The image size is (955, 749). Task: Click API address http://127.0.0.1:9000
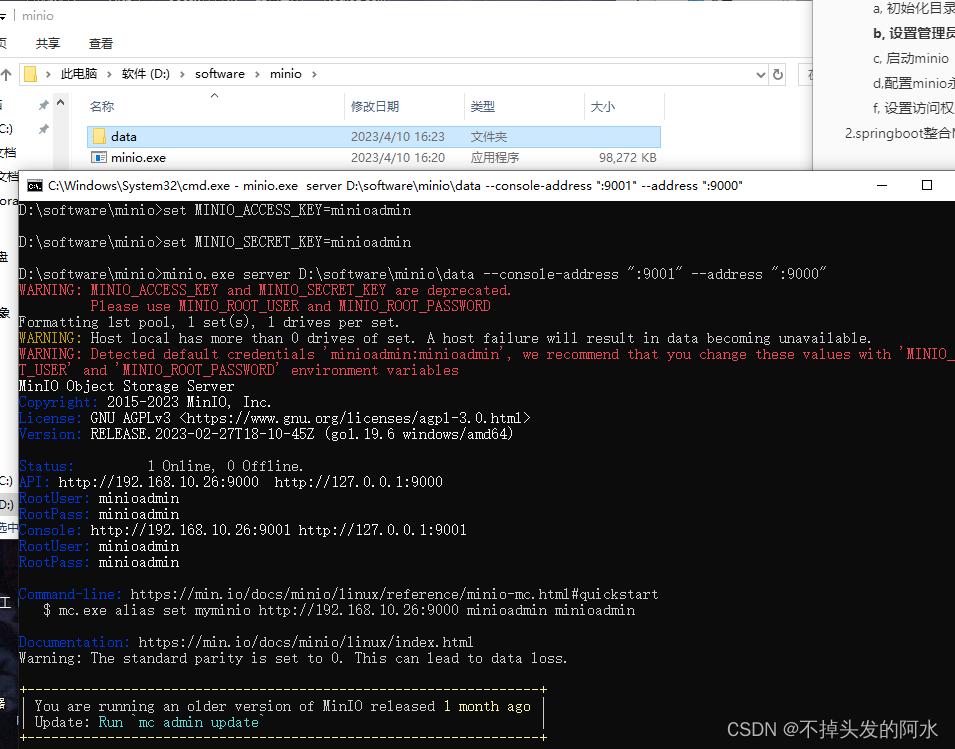[358, 482]
